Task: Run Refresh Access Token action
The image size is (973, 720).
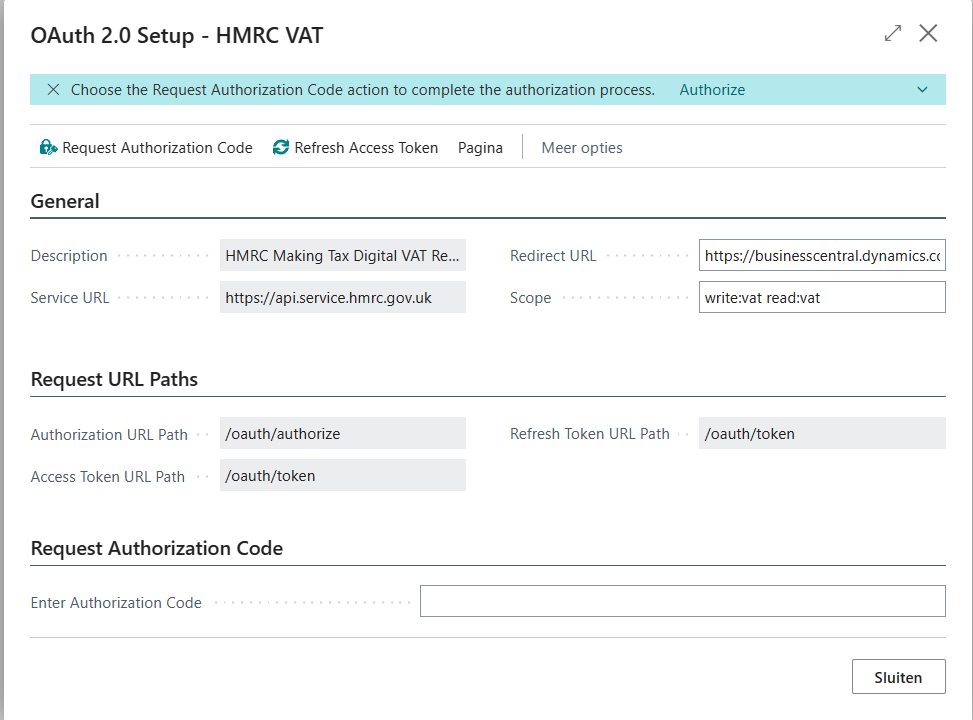Action: point(355,147)
